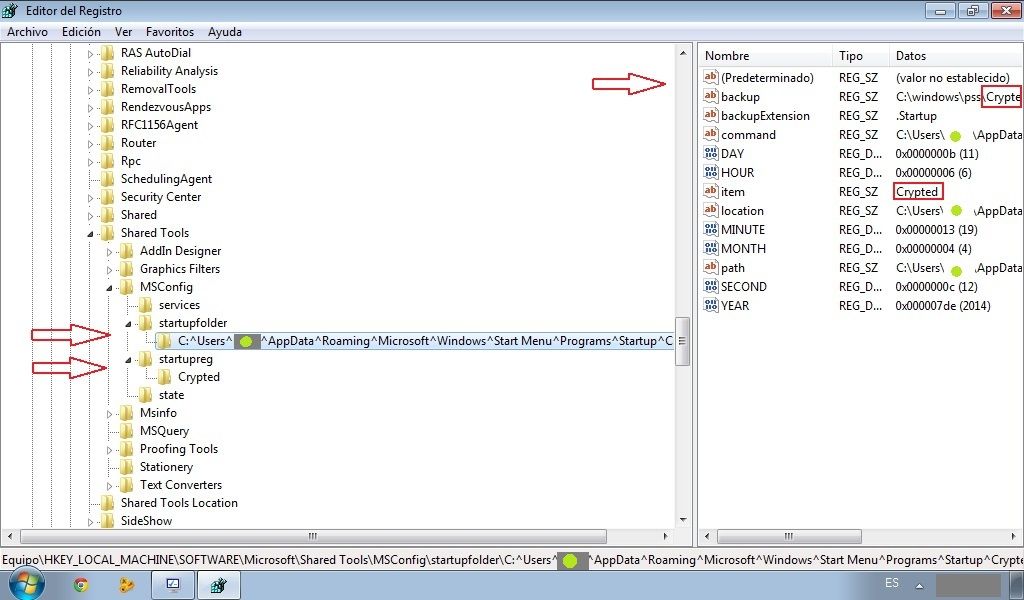The height and width of the screenshot is (600, 1024).
Task: Click the tree pane scroll-up arrow
Action: tap(682, 53)
